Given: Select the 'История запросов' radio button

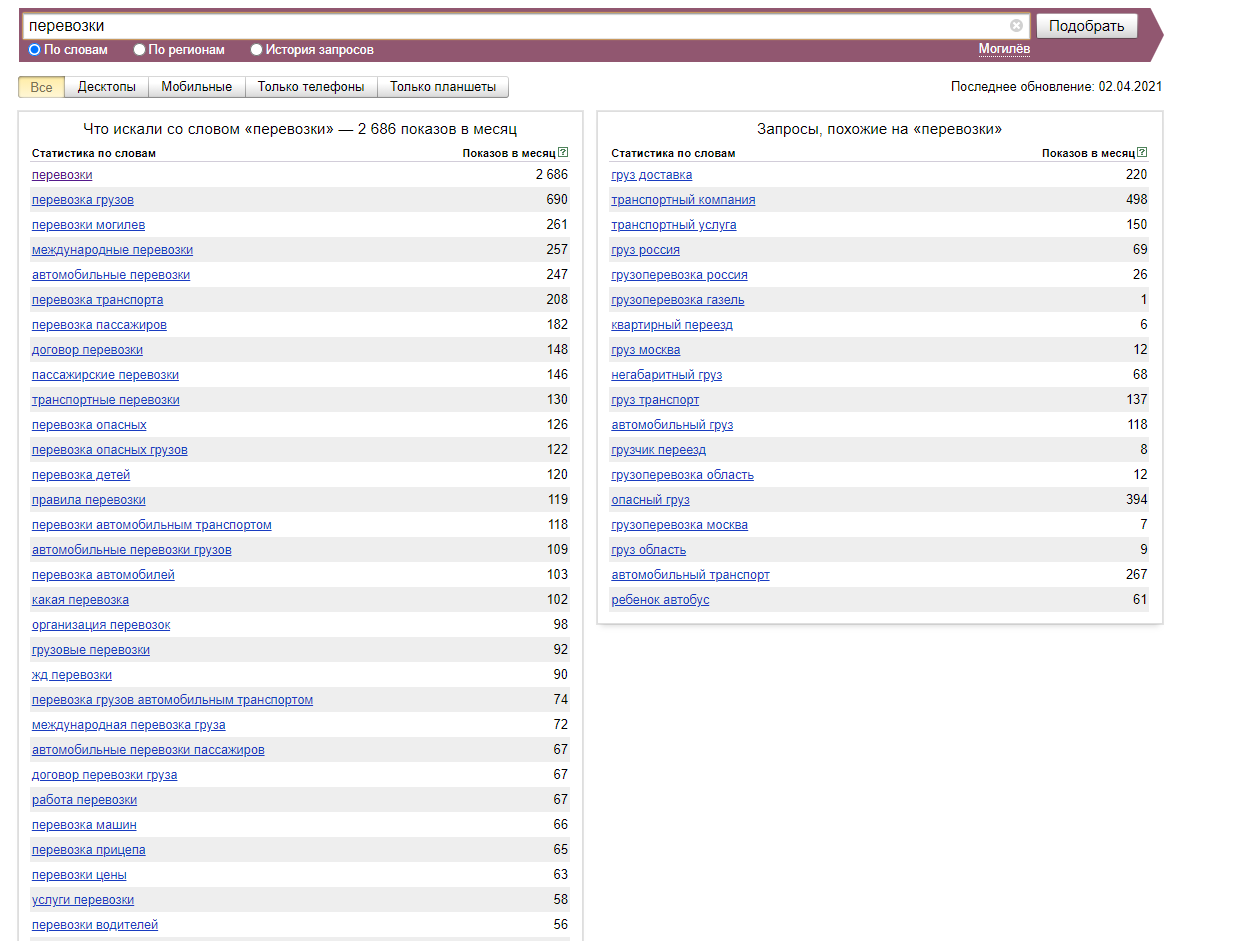Looking at the screenshot, I should coord(257,49).
